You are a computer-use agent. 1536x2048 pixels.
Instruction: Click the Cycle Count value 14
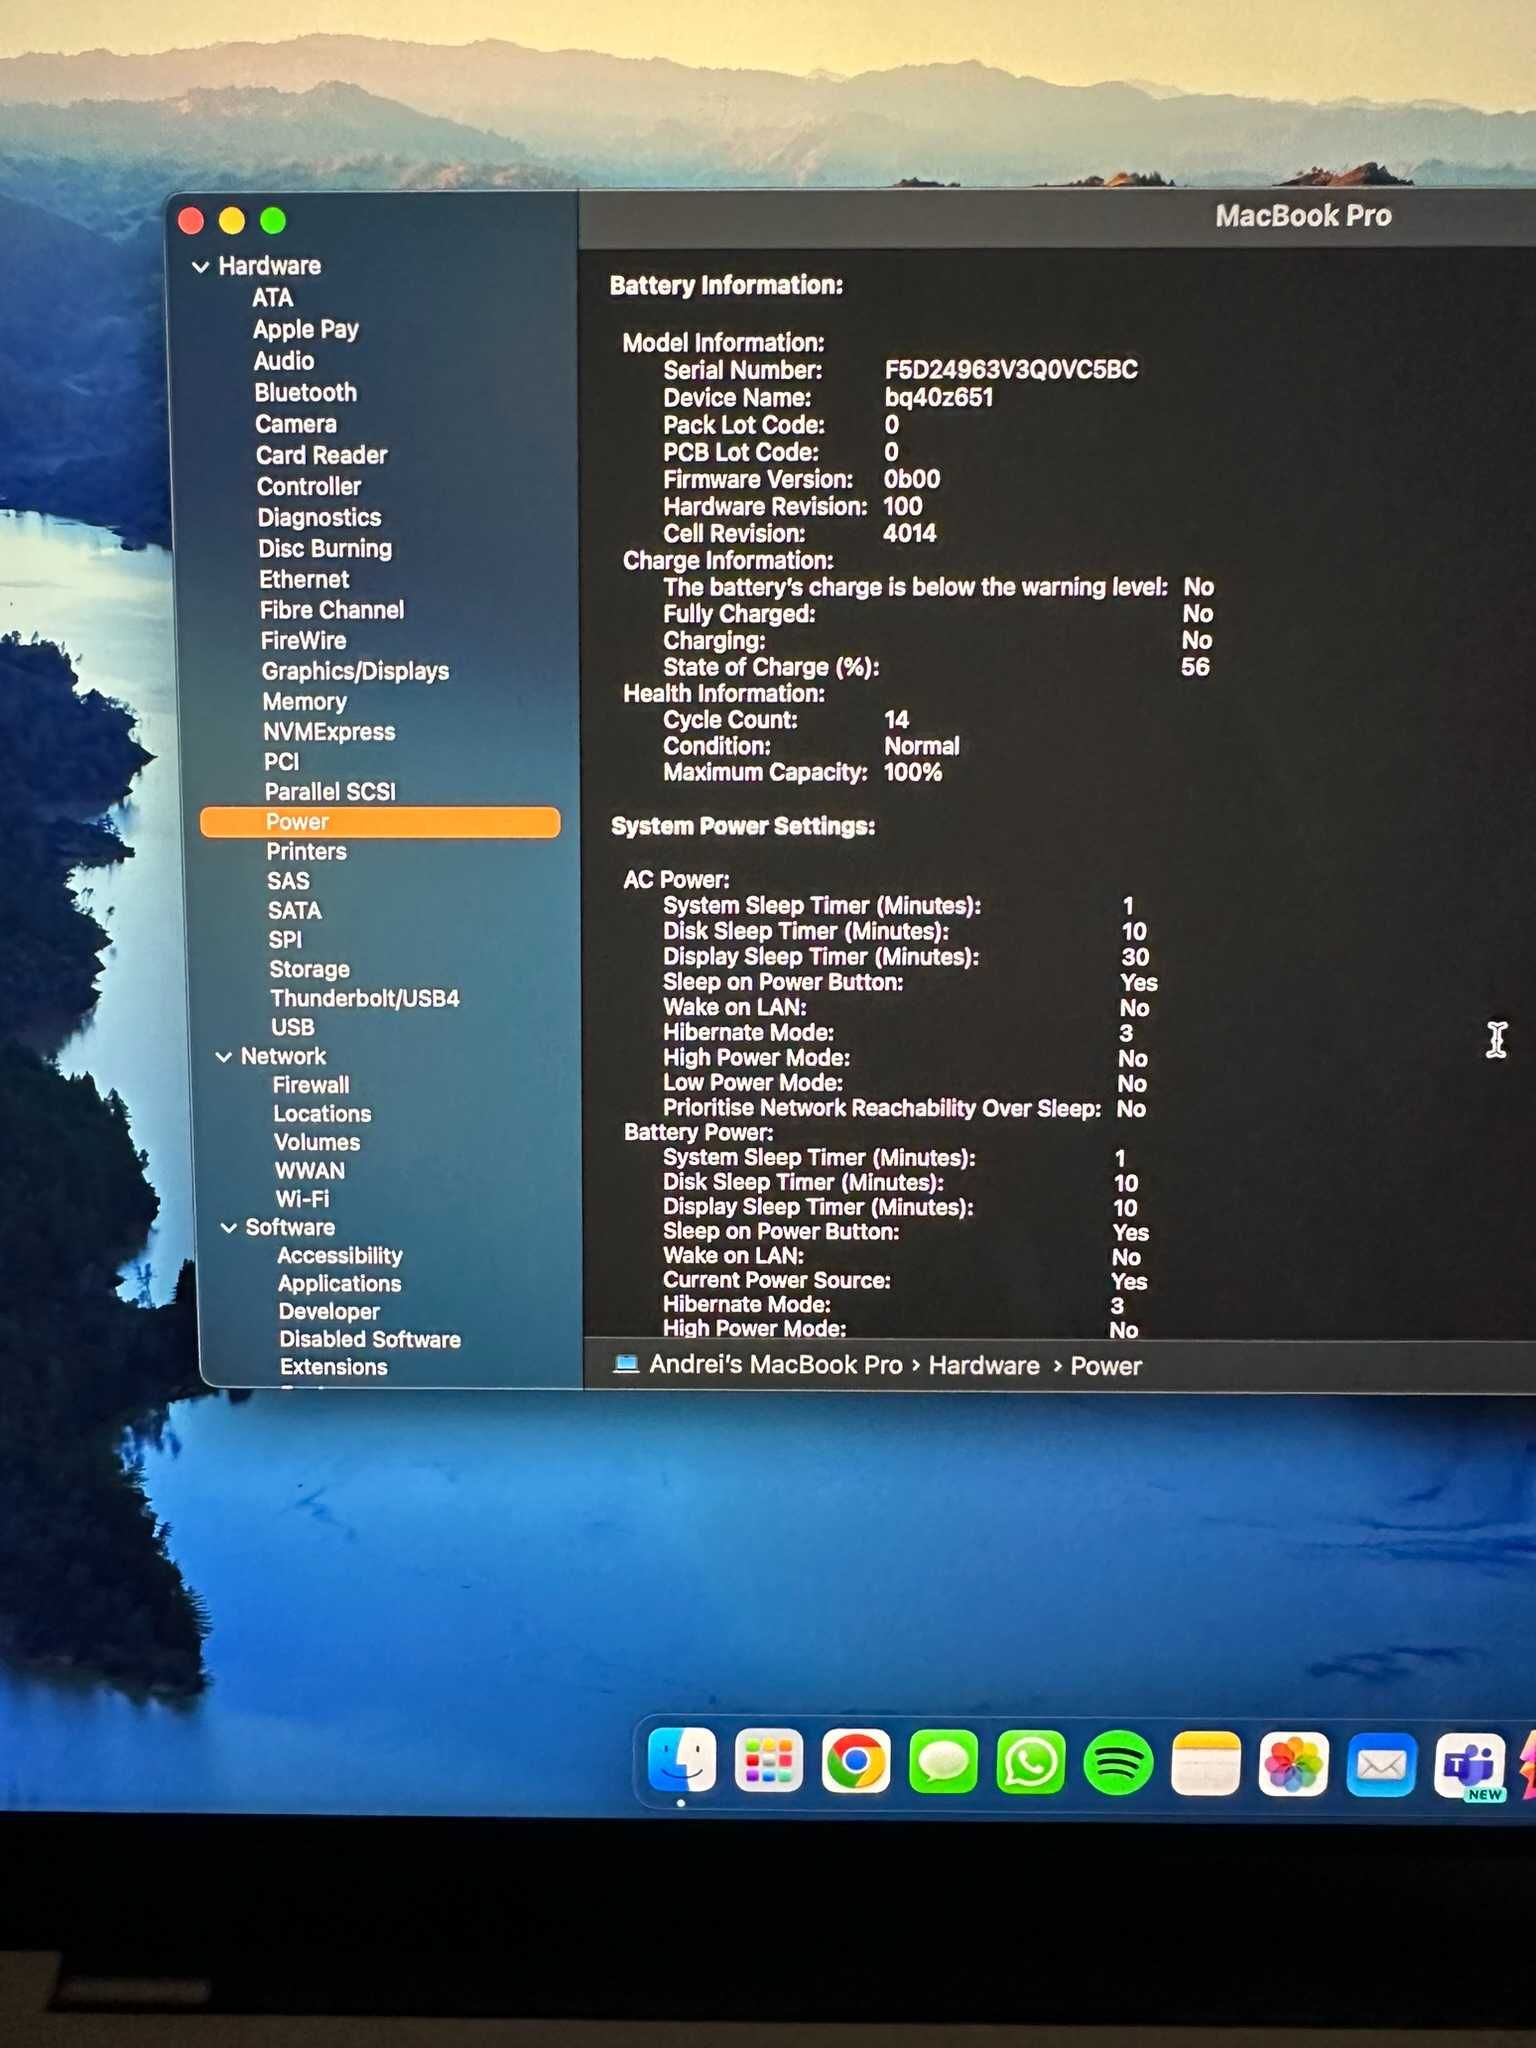[896, 720]
